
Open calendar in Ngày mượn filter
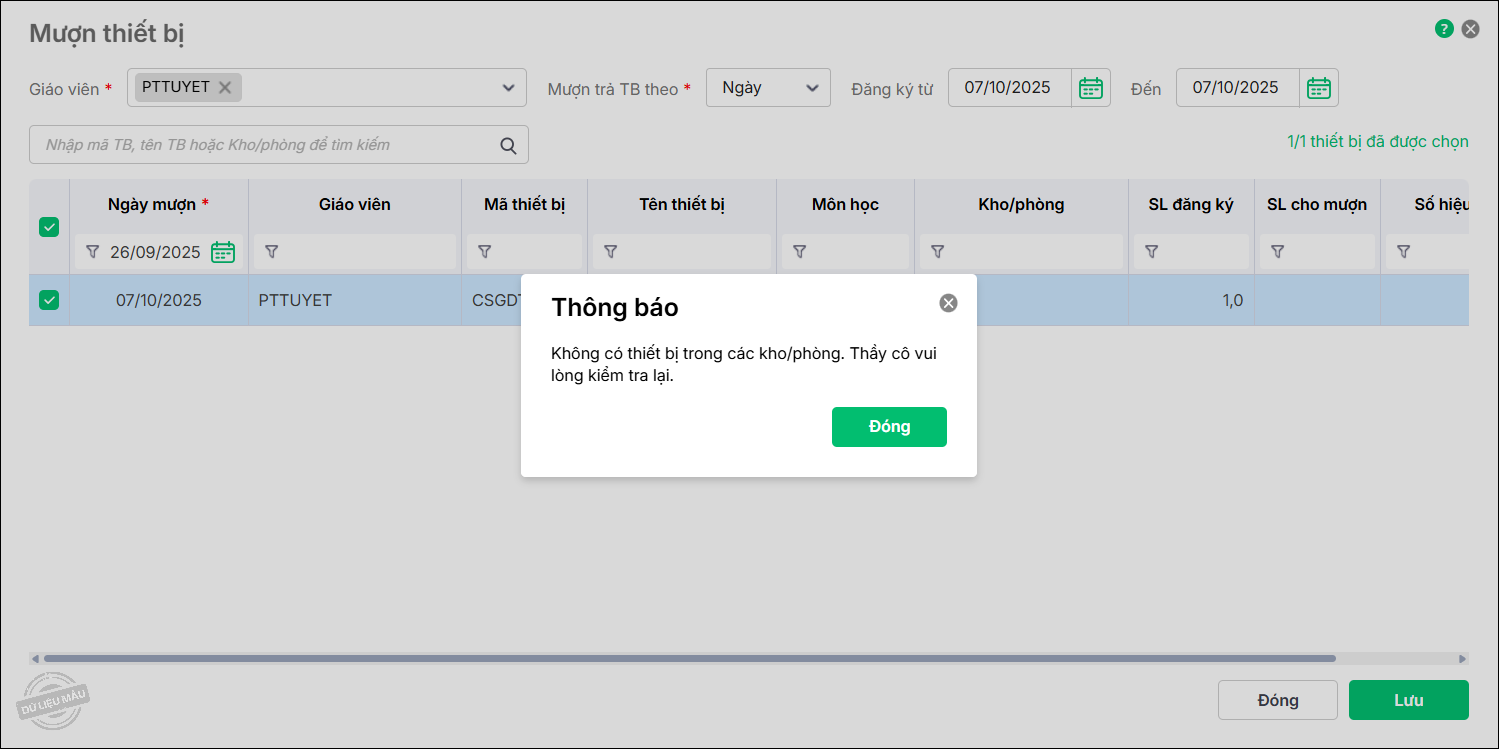coord(223,252)
